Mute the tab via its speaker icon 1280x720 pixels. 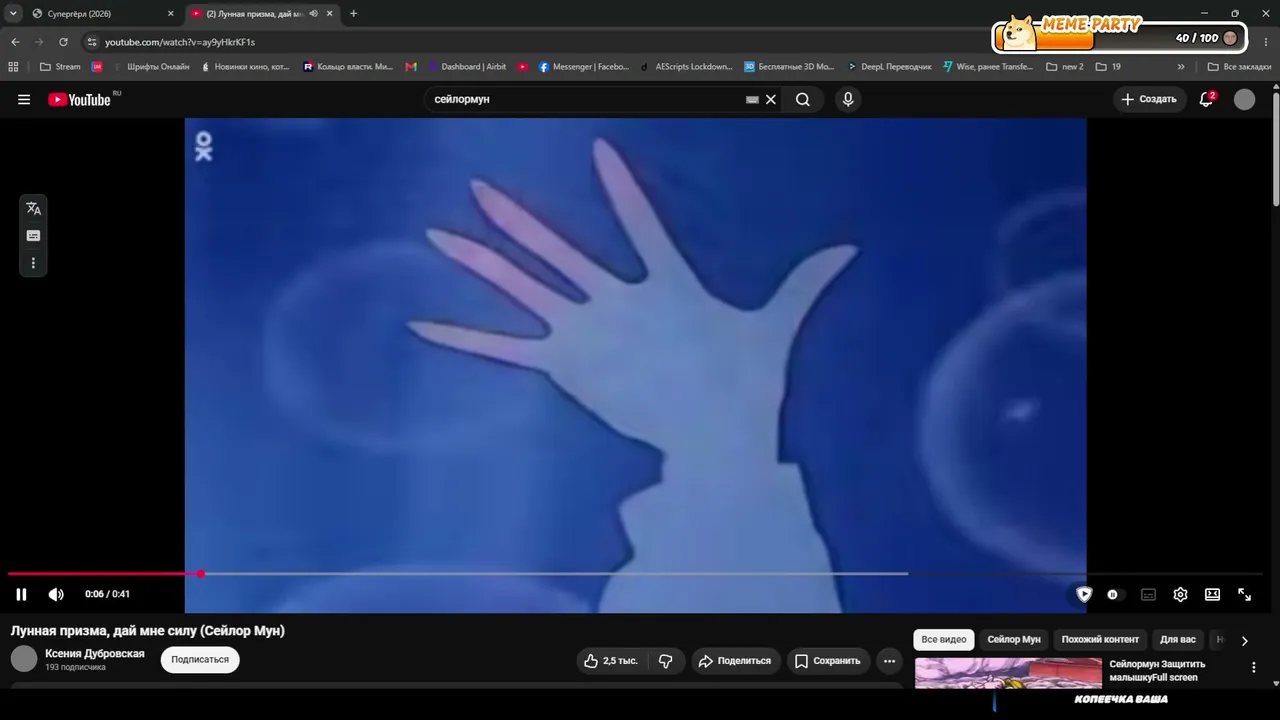pos(313,13)
